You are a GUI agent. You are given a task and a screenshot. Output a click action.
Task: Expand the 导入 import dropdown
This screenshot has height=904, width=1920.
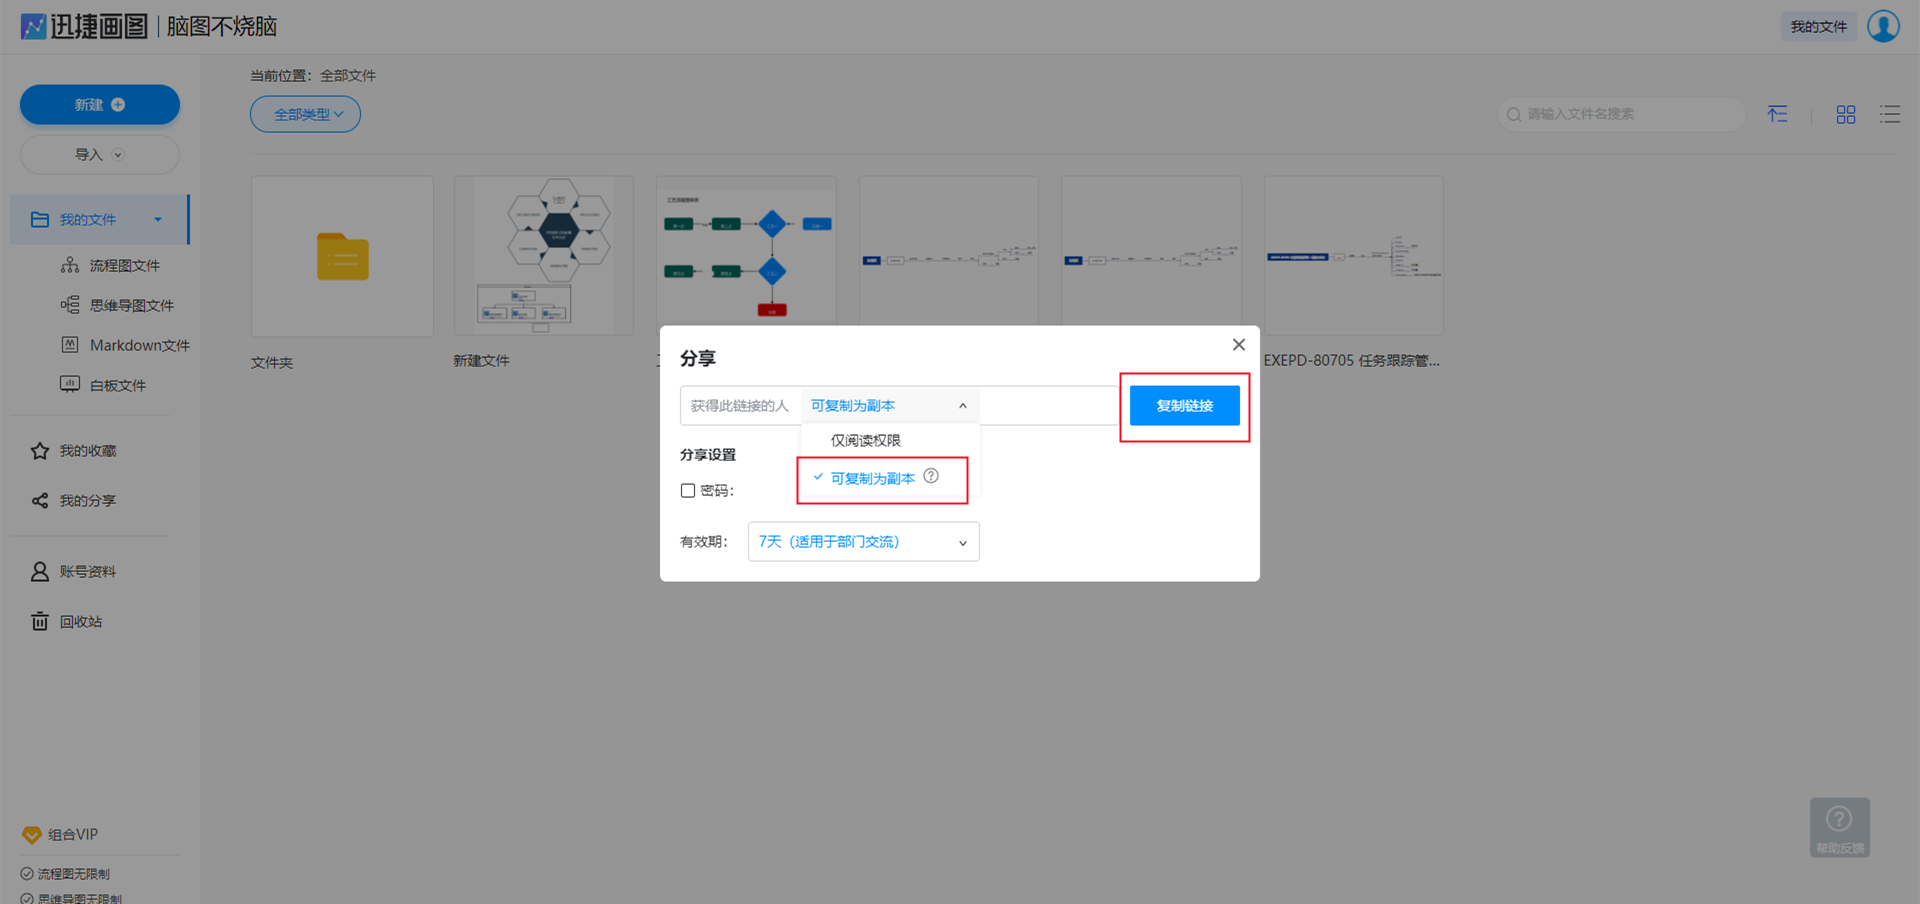click(100, 155)
